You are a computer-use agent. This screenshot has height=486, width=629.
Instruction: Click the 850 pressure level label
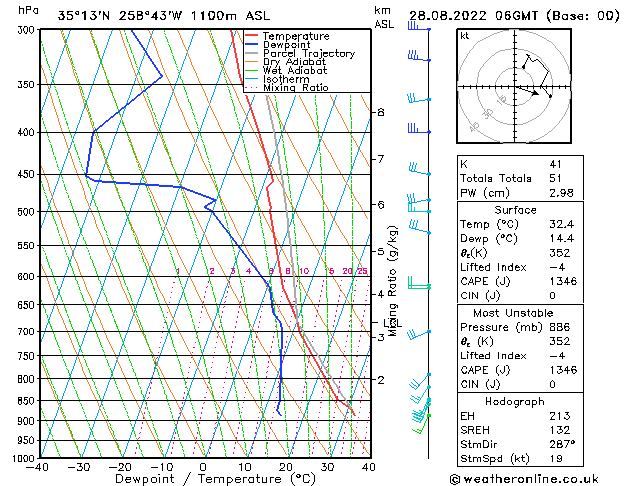coord(28,401)
